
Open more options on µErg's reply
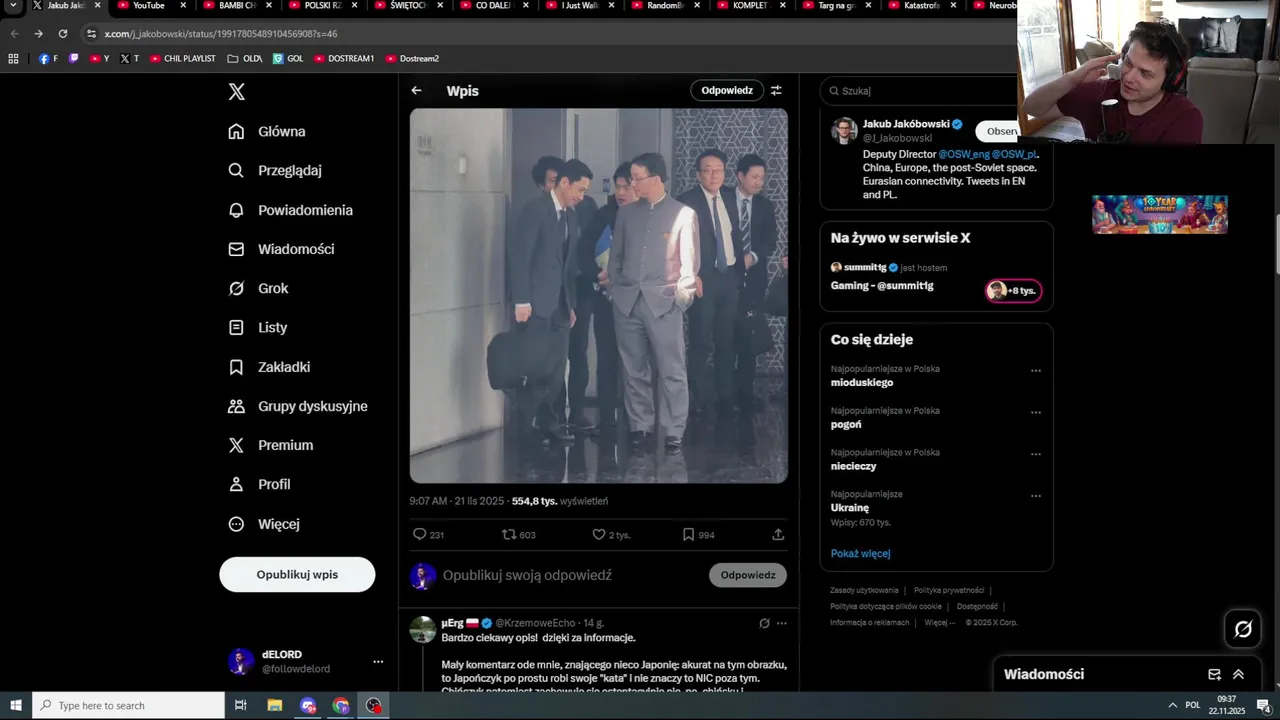click(x=782, y=623)
